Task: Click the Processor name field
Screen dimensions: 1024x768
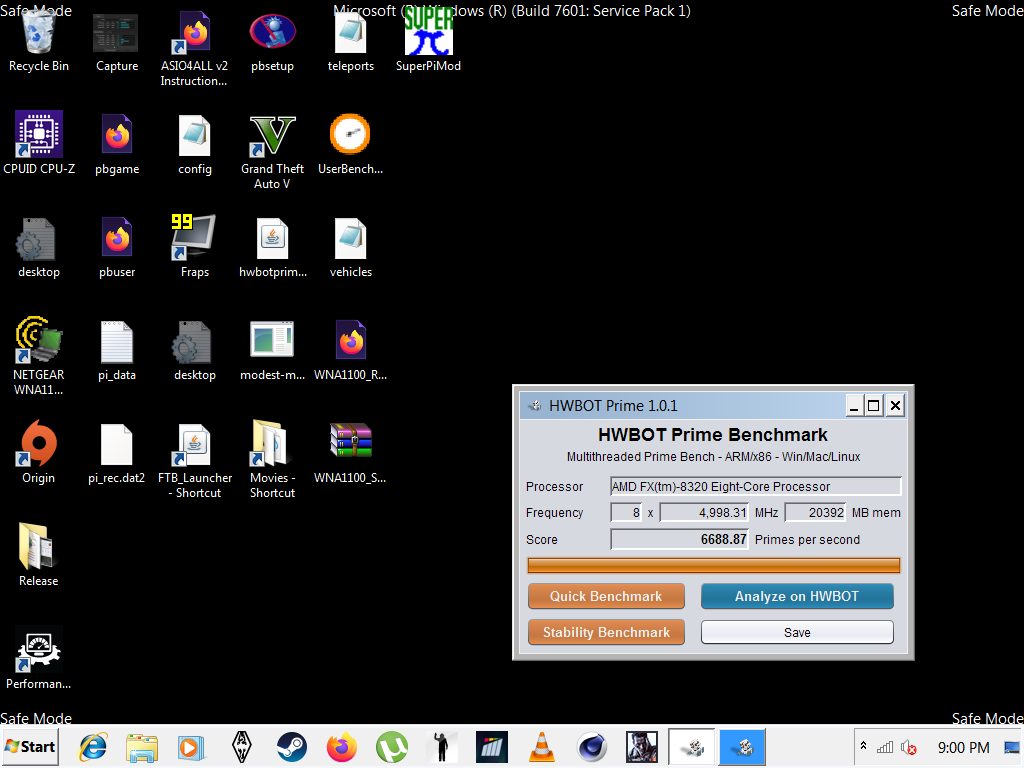Action: [756, 487]
